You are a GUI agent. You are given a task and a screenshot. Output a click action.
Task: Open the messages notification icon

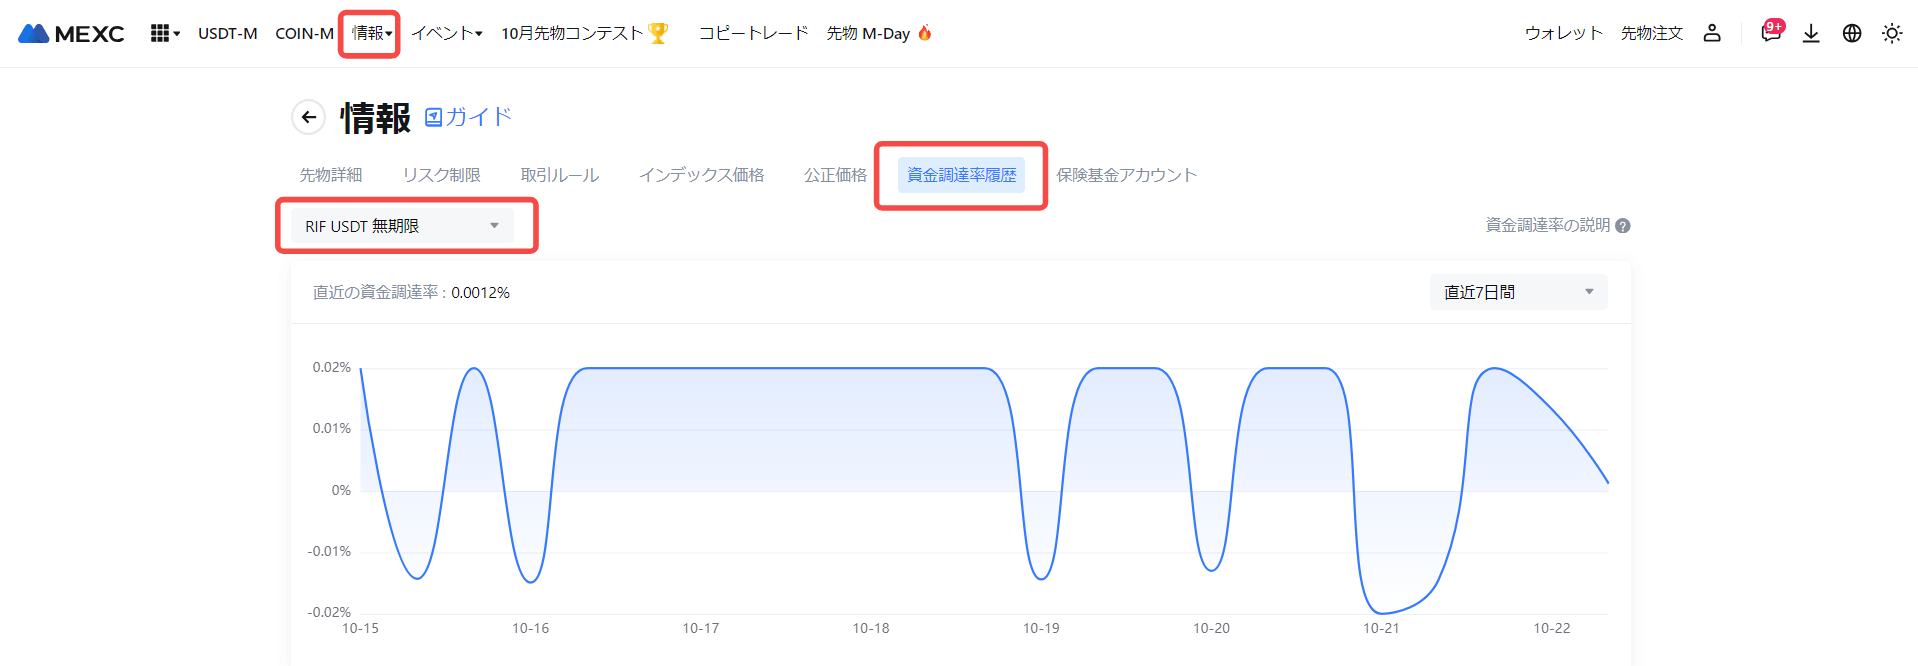pos(1771,33)
